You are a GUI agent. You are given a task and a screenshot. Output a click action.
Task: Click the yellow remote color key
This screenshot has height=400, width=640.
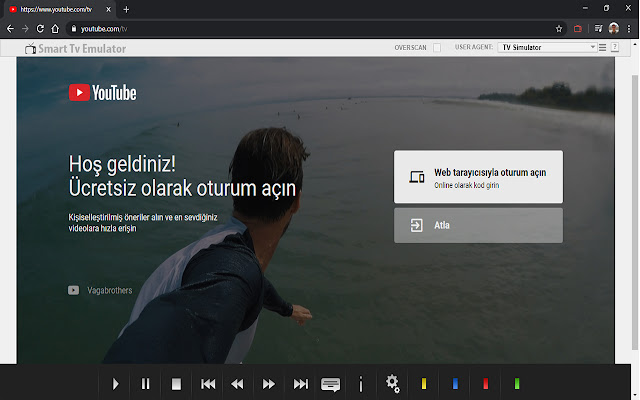tap(424, 384)
